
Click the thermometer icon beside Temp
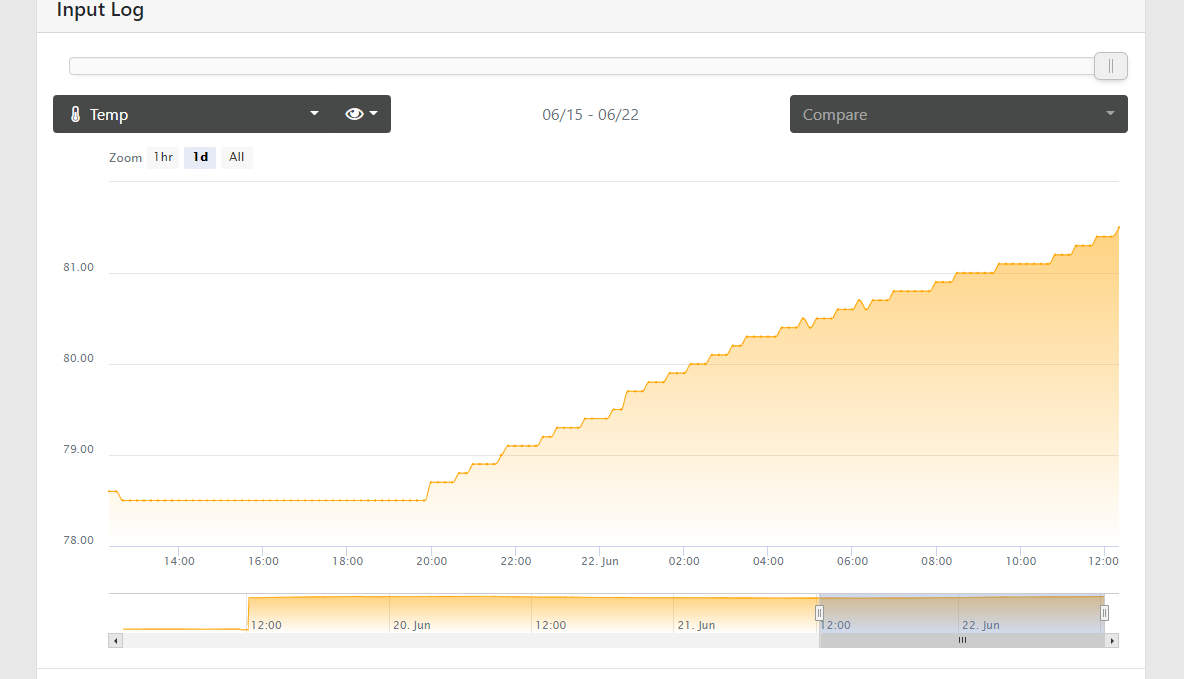pyautogui.click(x=75, y=115)
